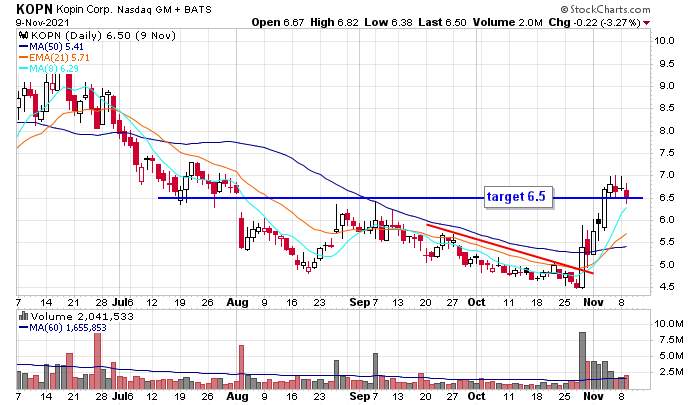Click the candlestick icon before KOPN (Daily)
Screen dimensions: 700x405
pyautogui.click(x=24, y=35)
